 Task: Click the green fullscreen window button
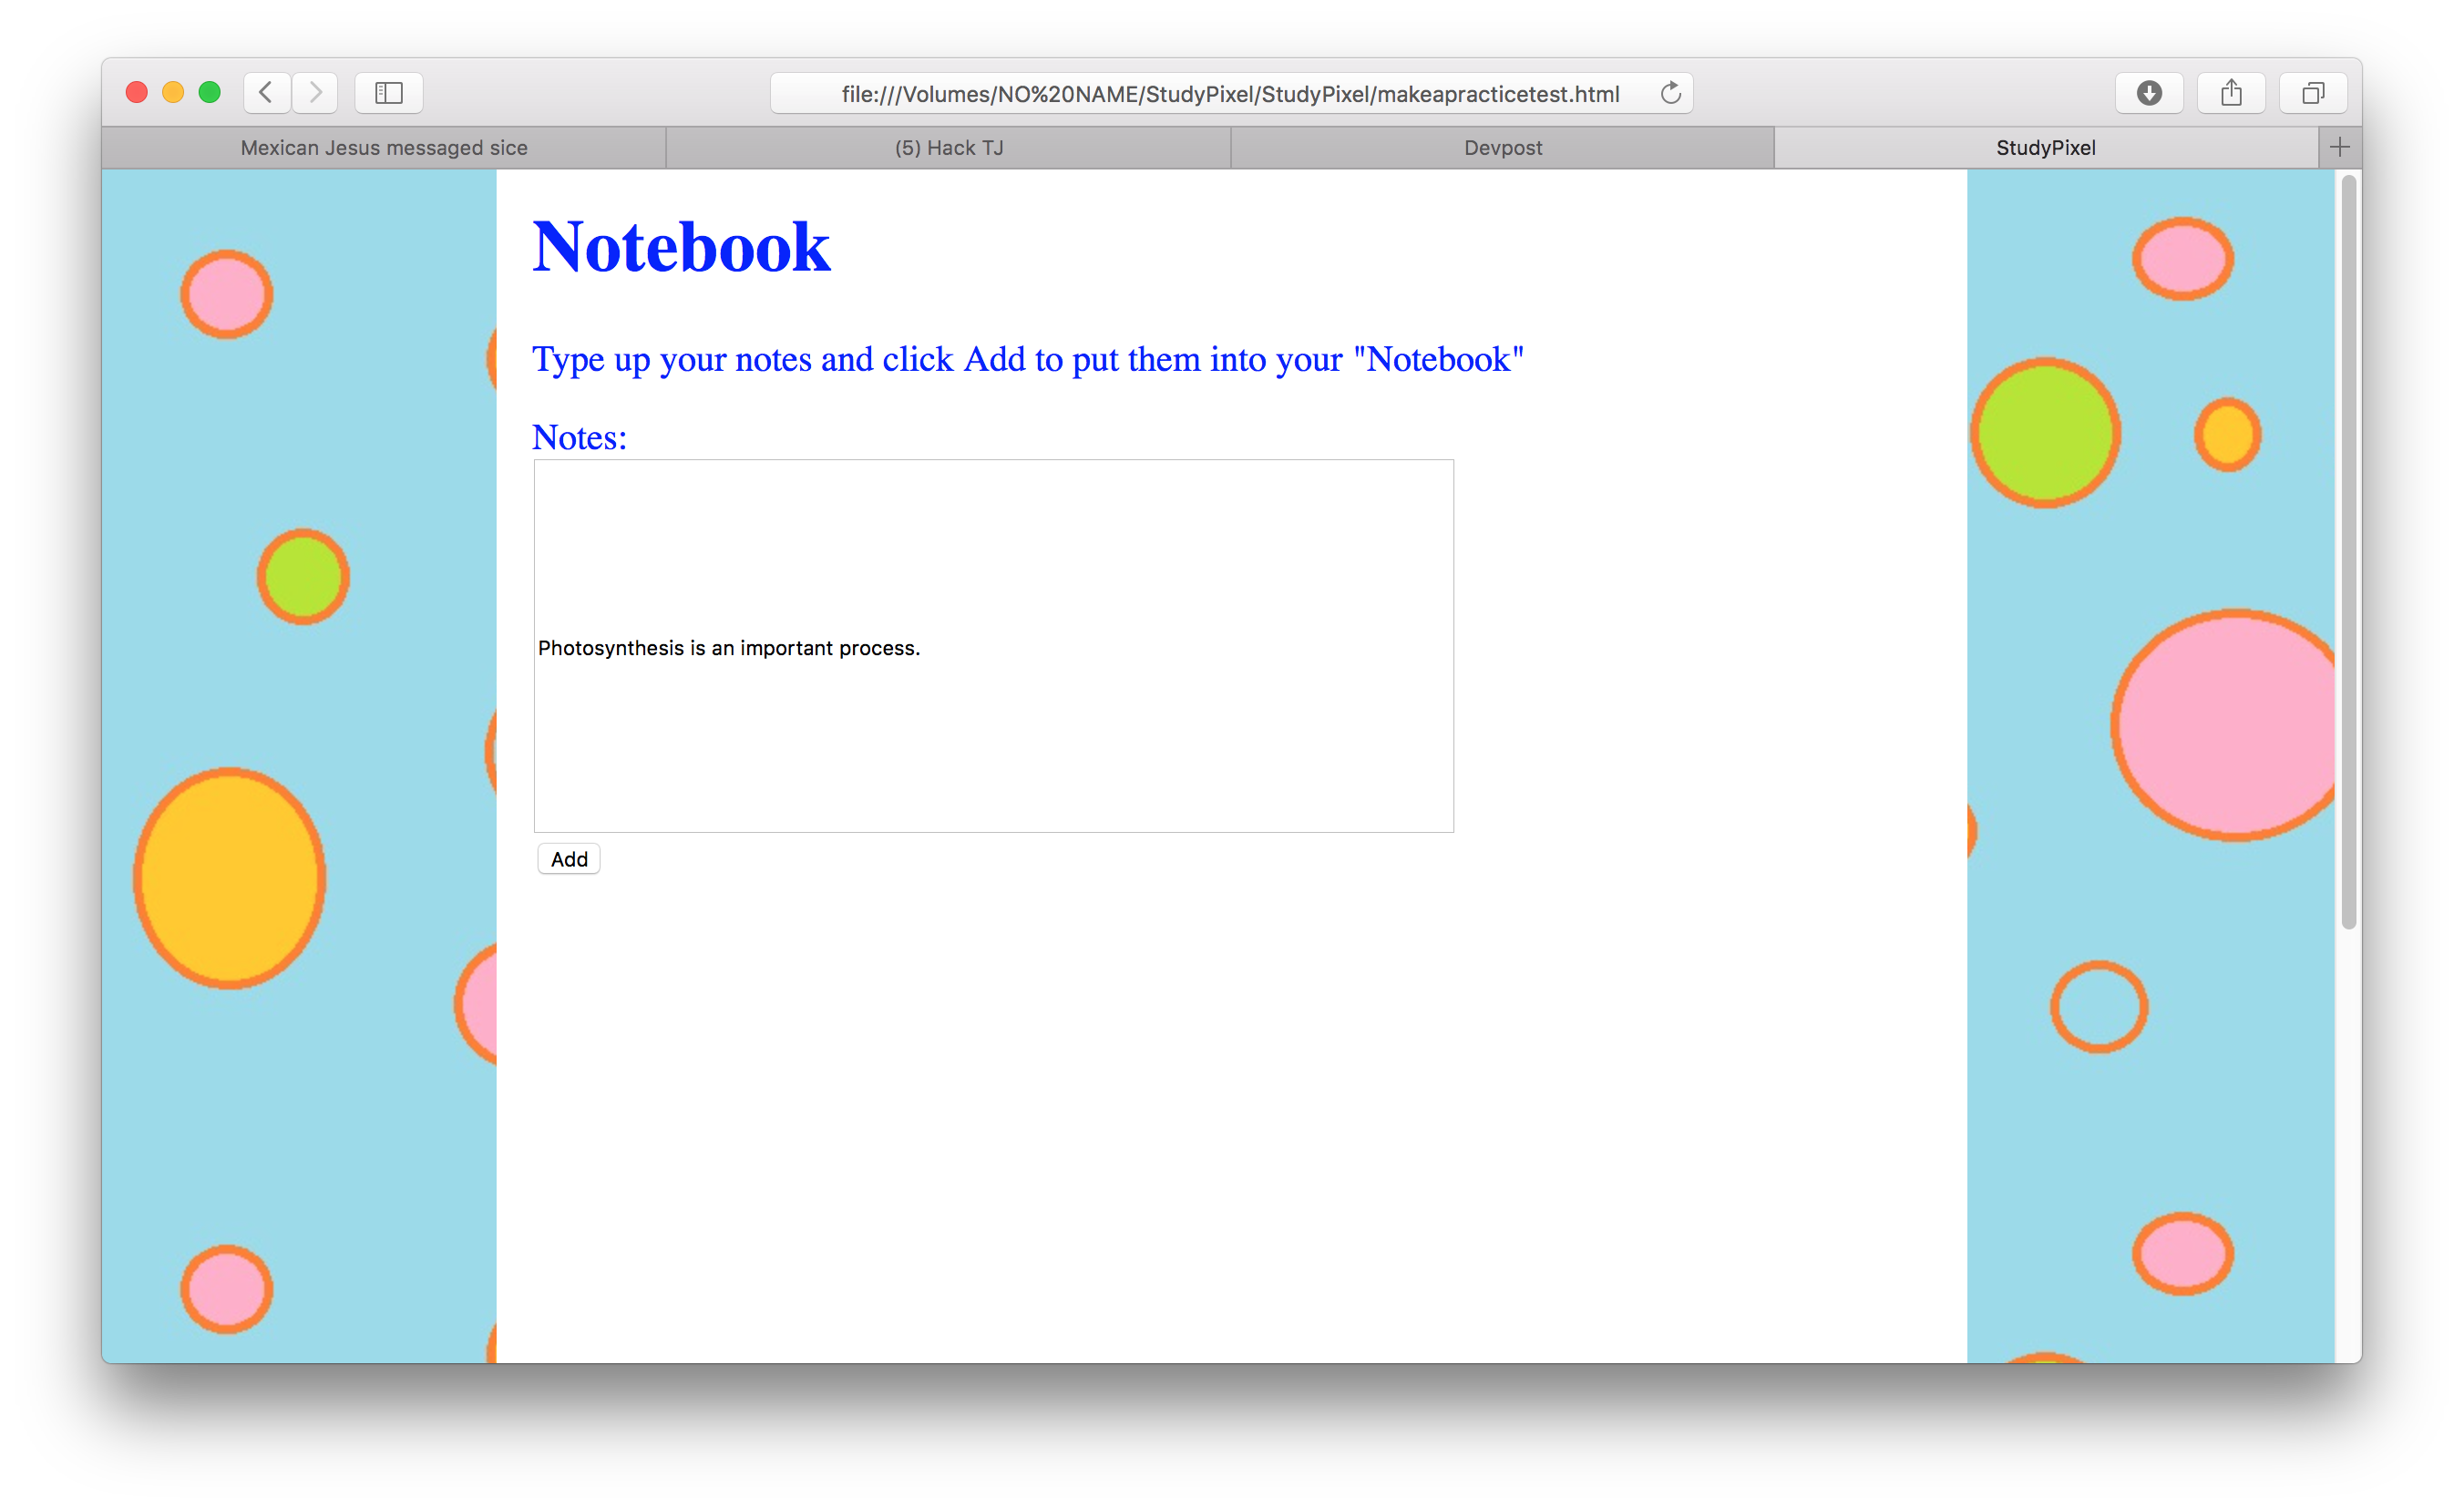209,93
